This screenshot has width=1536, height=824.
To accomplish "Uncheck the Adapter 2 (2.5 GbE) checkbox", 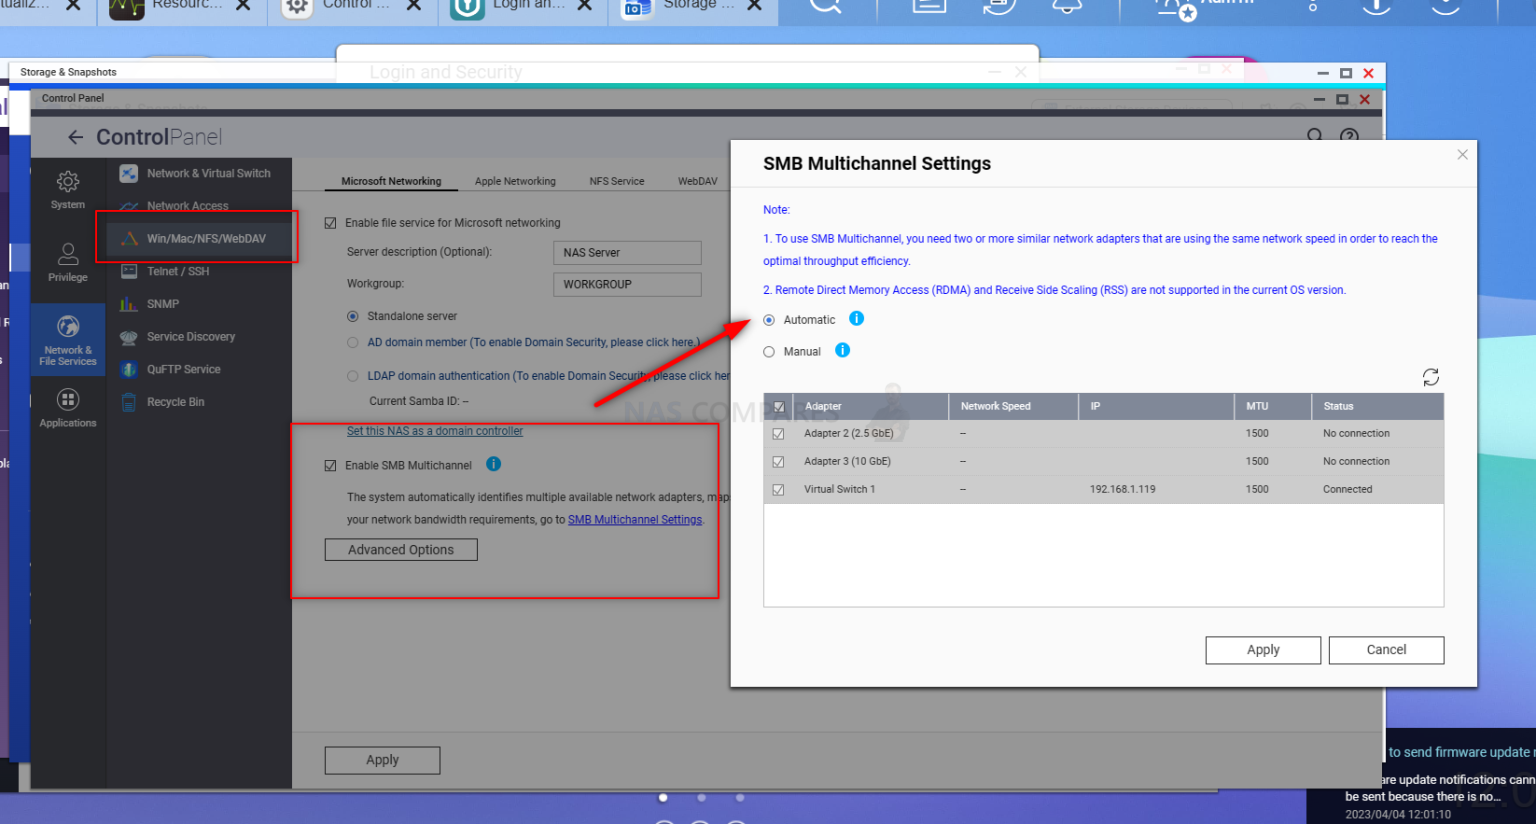I will [x=778, y=434].
